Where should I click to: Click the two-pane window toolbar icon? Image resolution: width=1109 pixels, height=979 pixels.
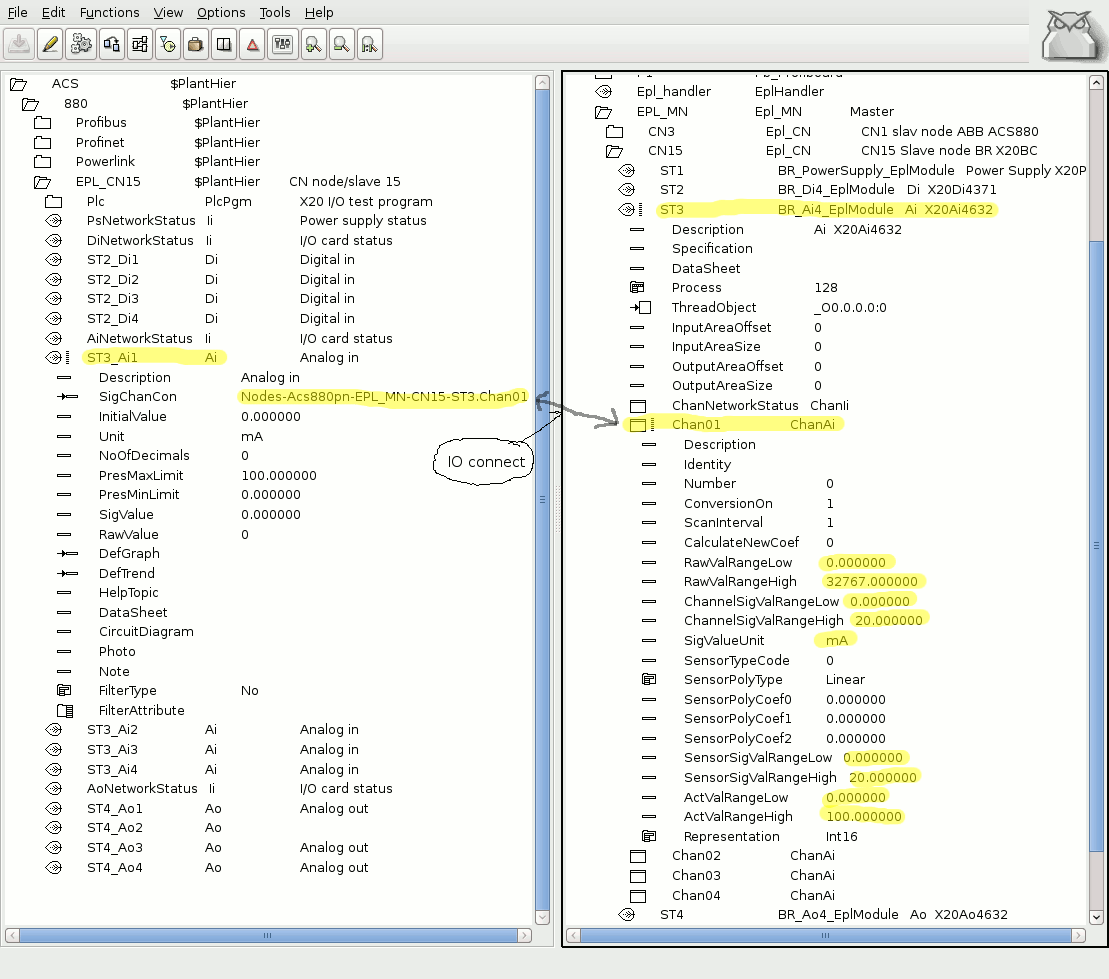(224, 45)
